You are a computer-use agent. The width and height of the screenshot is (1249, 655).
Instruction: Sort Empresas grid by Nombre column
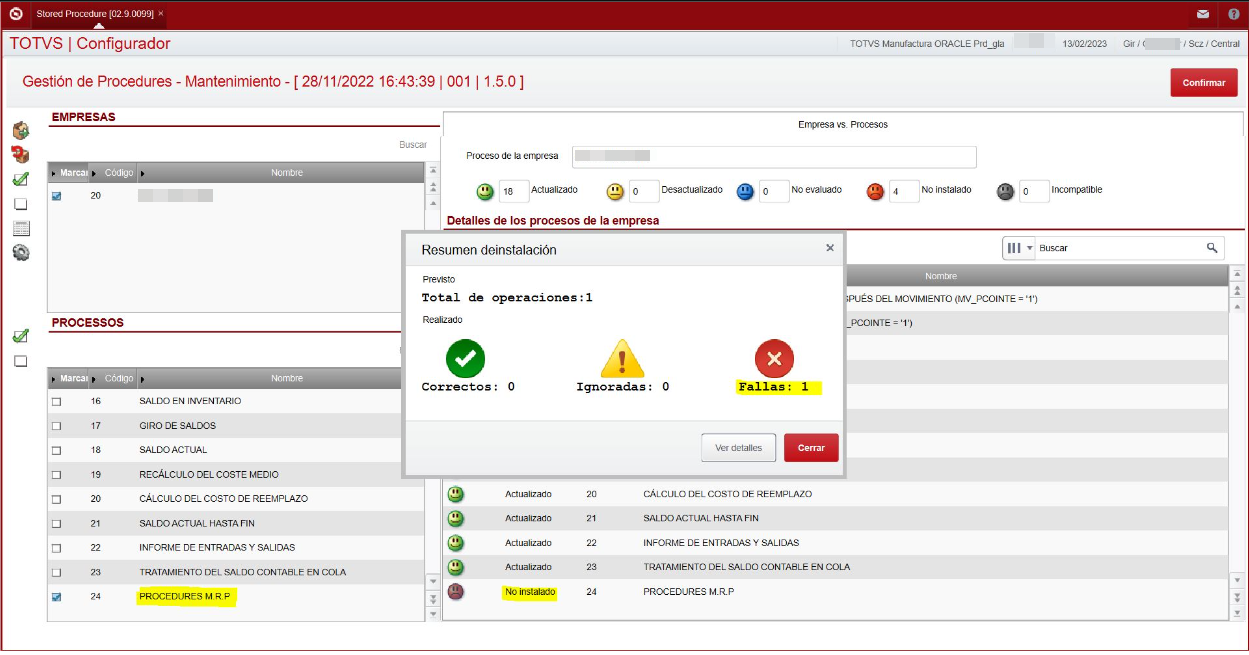point(281,173)
